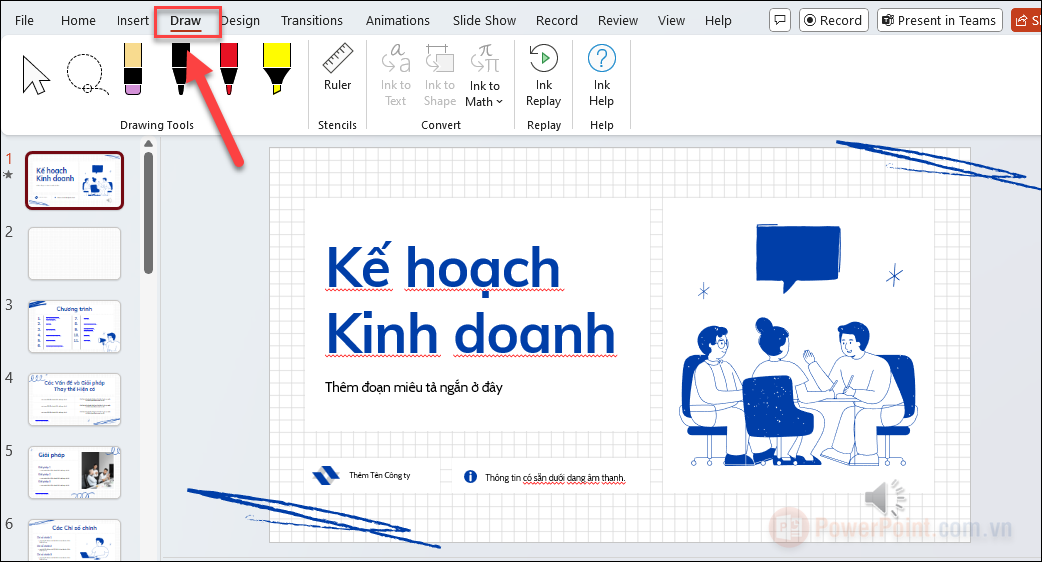Click the company logo icon on slide
Image resolution: width=1042 pixels, height=562 pixels.
[326, 476]
